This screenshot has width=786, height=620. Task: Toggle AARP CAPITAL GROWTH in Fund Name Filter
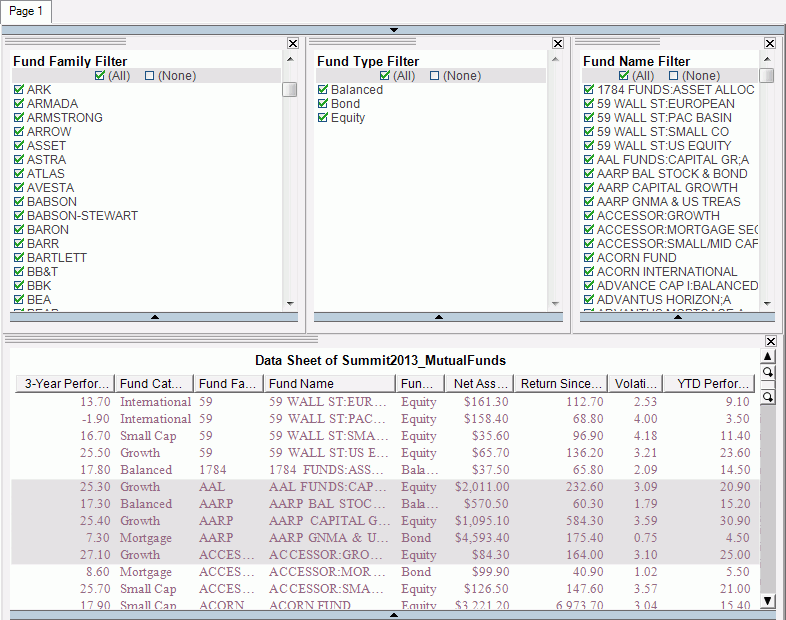[x=589, y=187]
